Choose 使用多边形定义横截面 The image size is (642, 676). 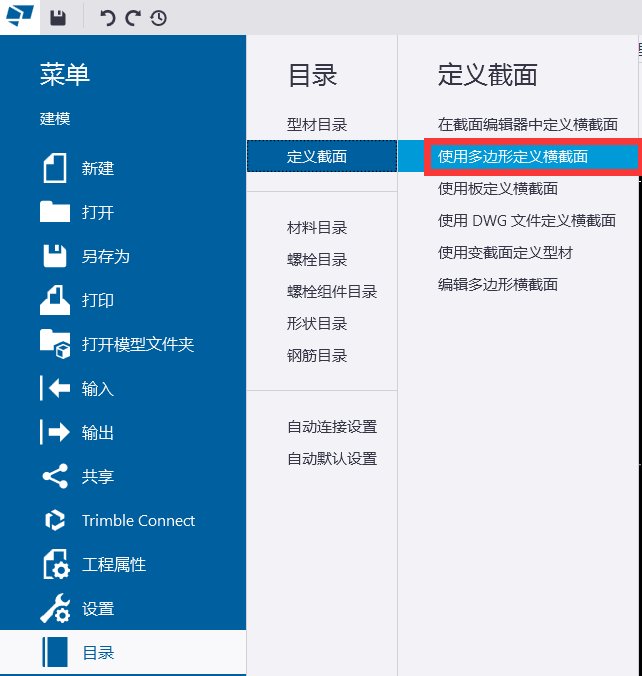[518, 156]
